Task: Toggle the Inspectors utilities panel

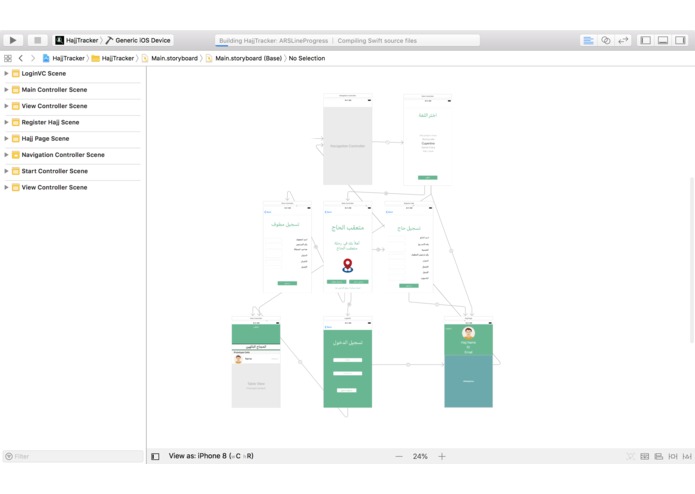Action: pyautogui.click(x=680, y=40)
